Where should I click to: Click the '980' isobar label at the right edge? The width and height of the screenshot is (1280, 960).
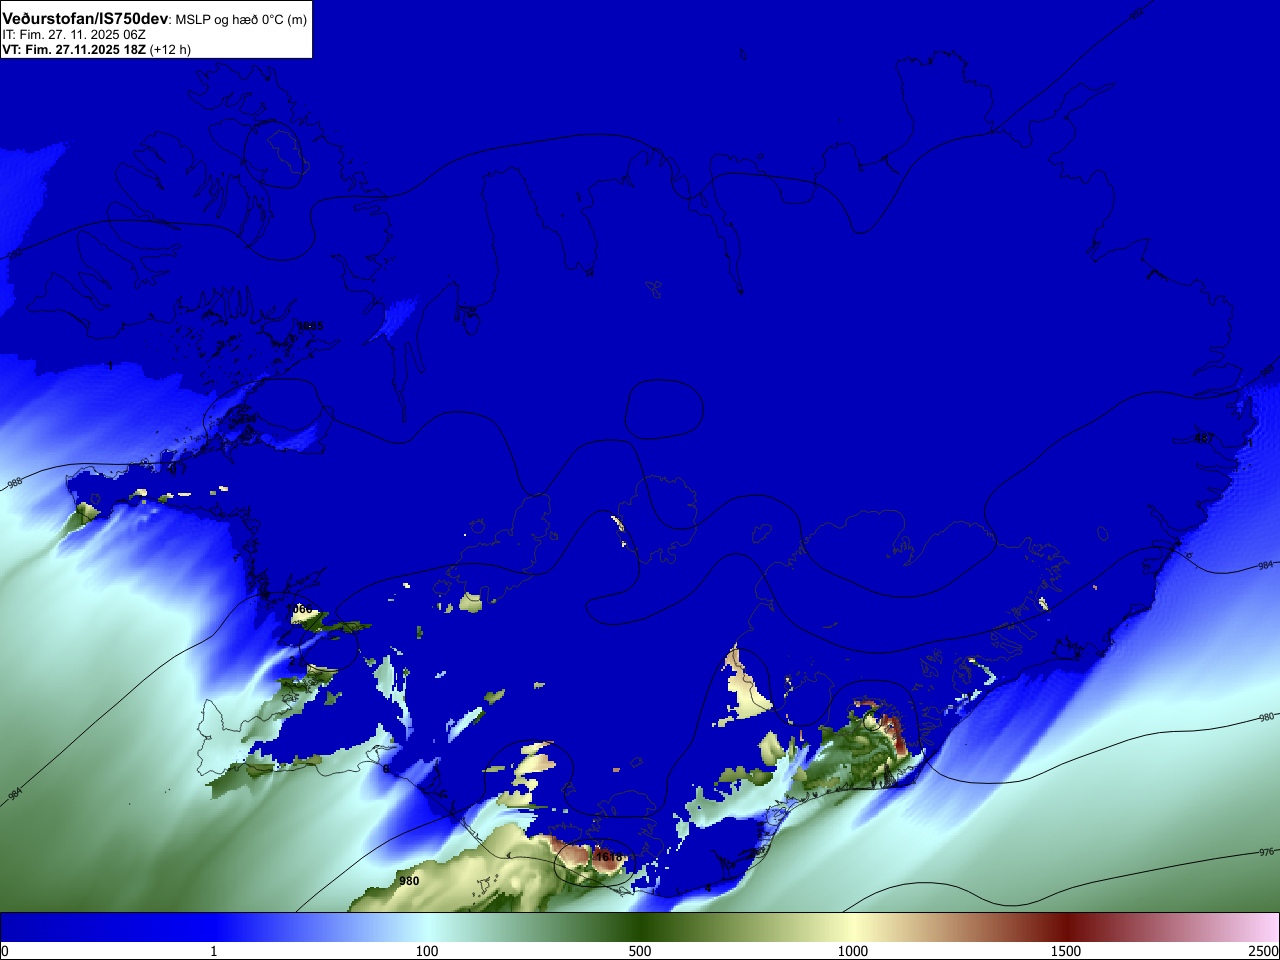coord(1266,718)
